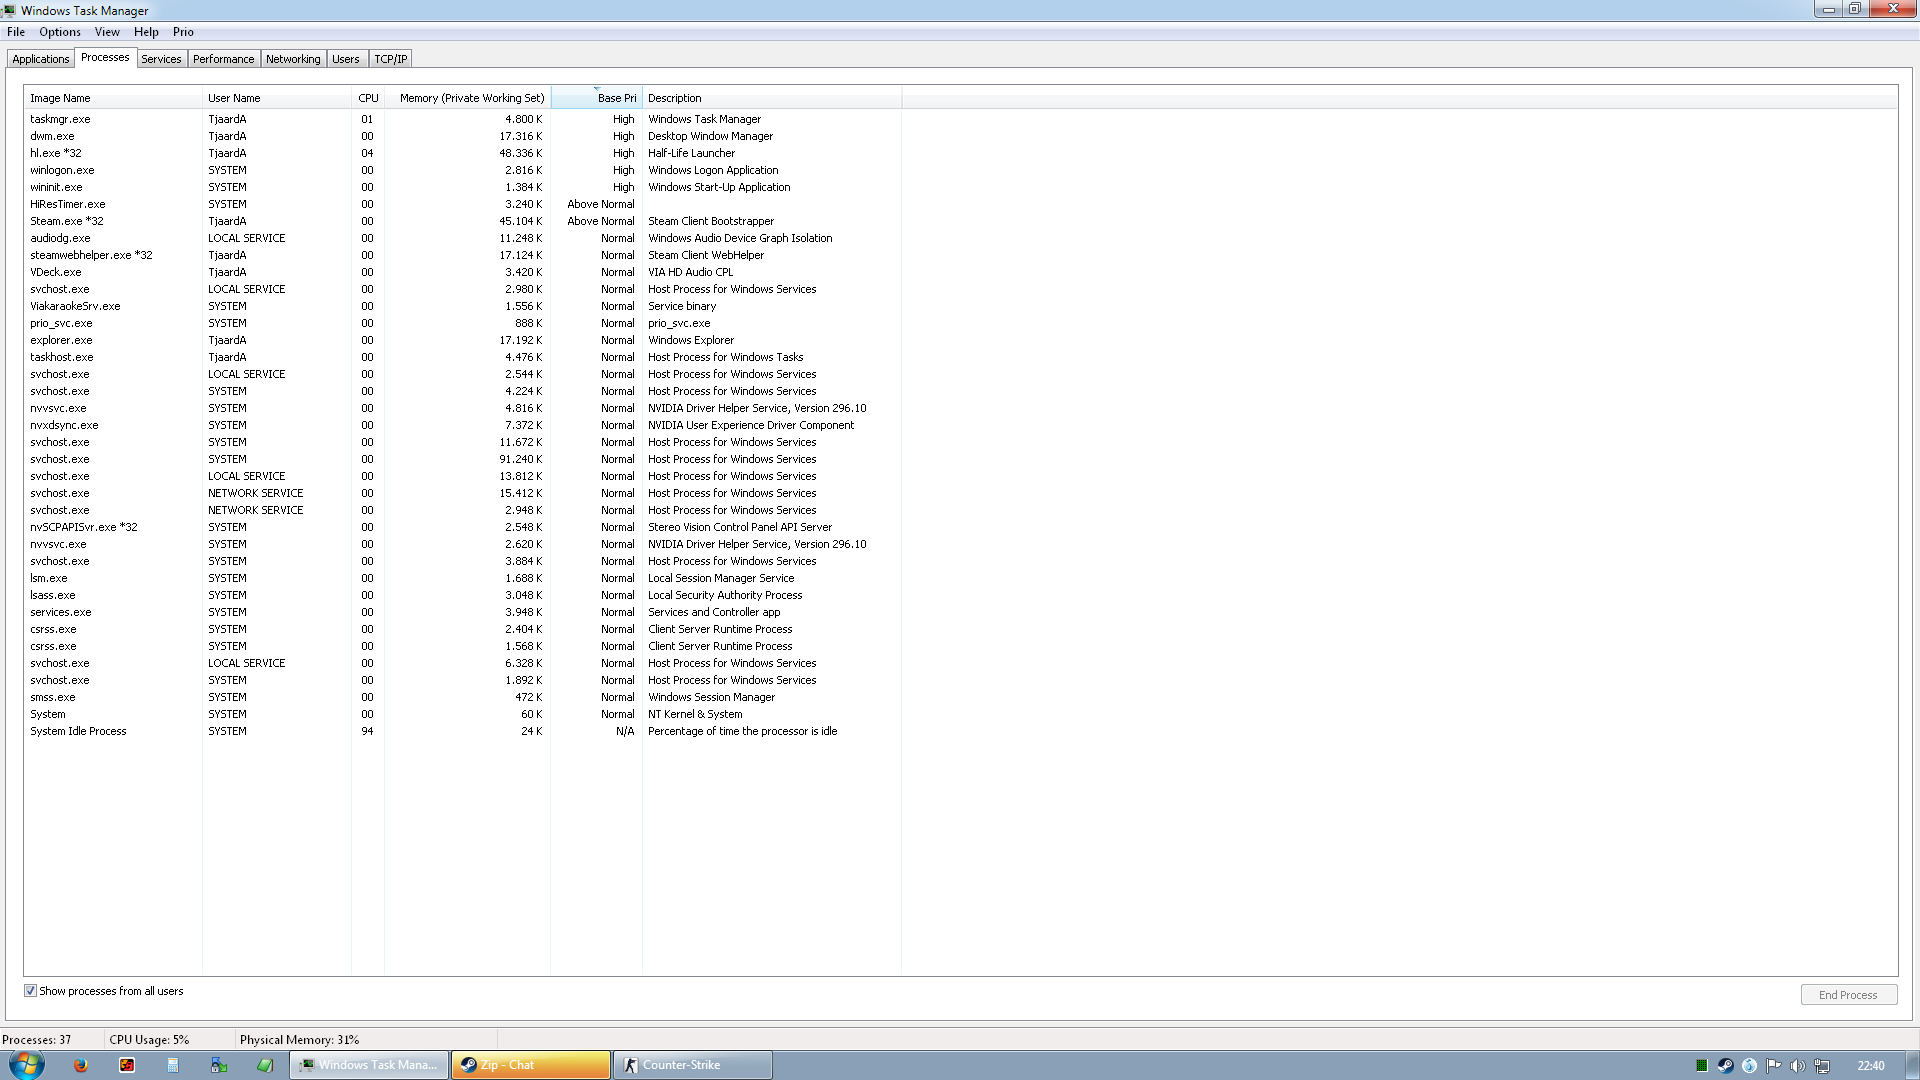Select the Steam.exe *32 process
The height and width of the screenshot is (1080, 1920).
(462, 221)
